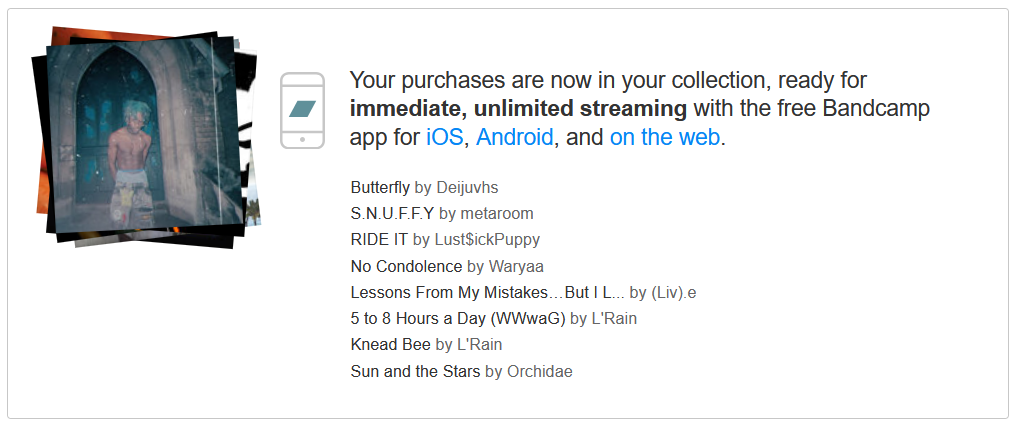Click the Waryaa artist name

[516, 267]
